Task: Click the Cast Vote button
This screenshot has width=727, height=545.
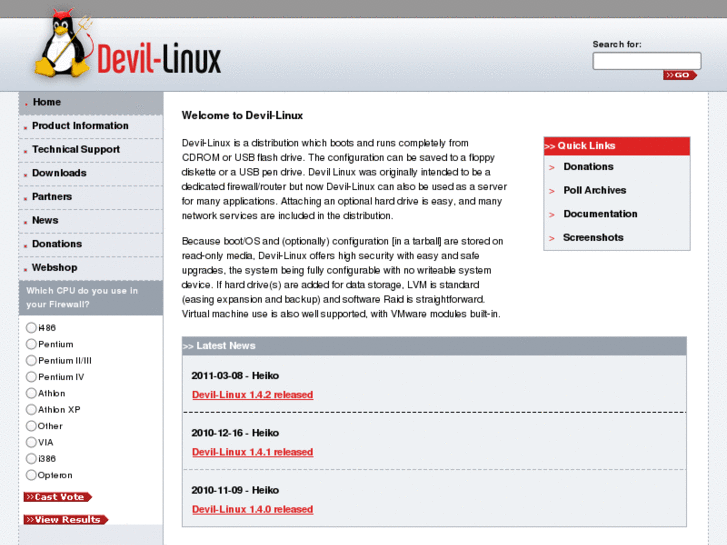Action: 57,497
